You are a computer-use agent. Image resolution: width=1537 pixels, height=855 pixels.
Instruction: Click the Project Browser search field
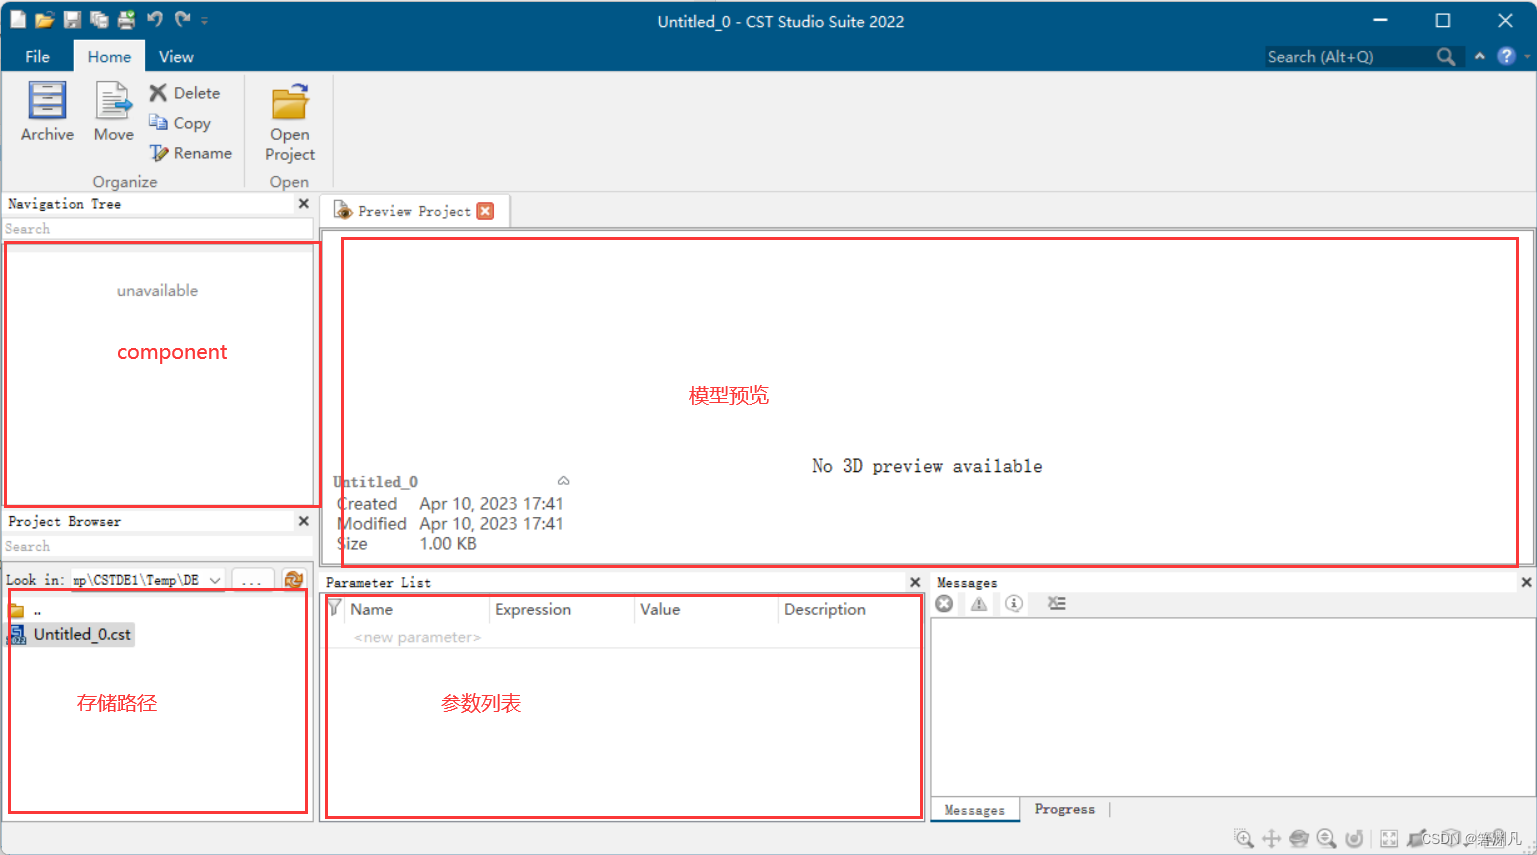157,547
